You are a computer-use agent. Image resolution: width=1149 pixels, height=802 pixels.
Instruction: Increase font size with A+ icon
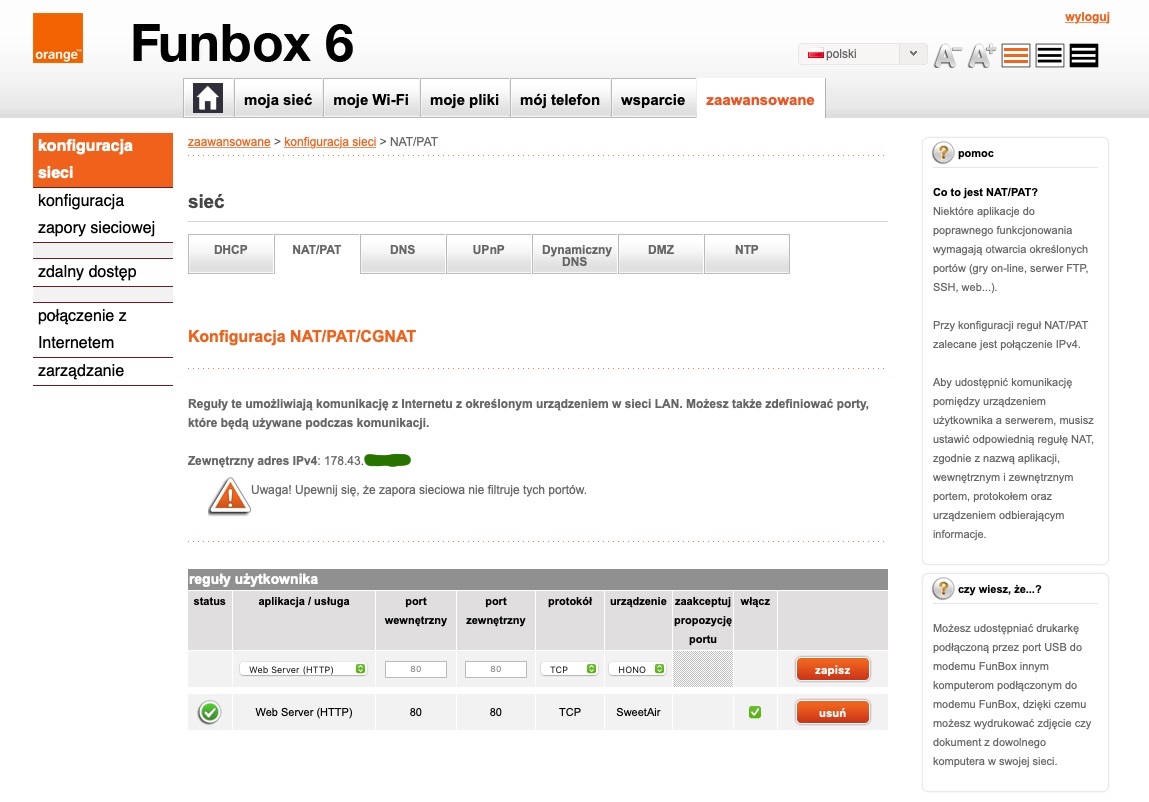(x=981, y=56)
